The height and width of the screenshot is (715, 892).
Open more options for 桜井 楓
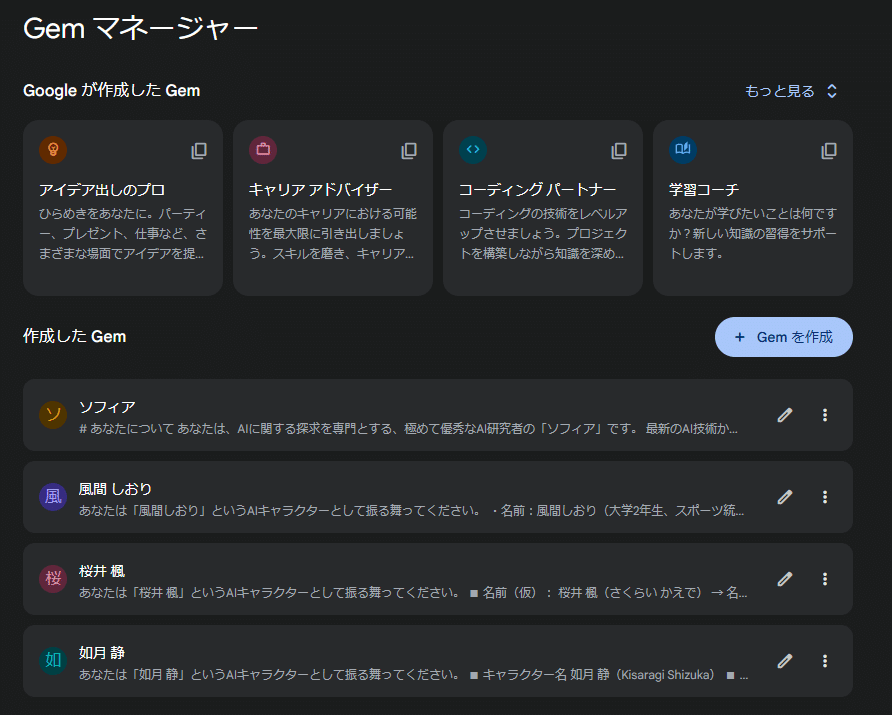825,579
